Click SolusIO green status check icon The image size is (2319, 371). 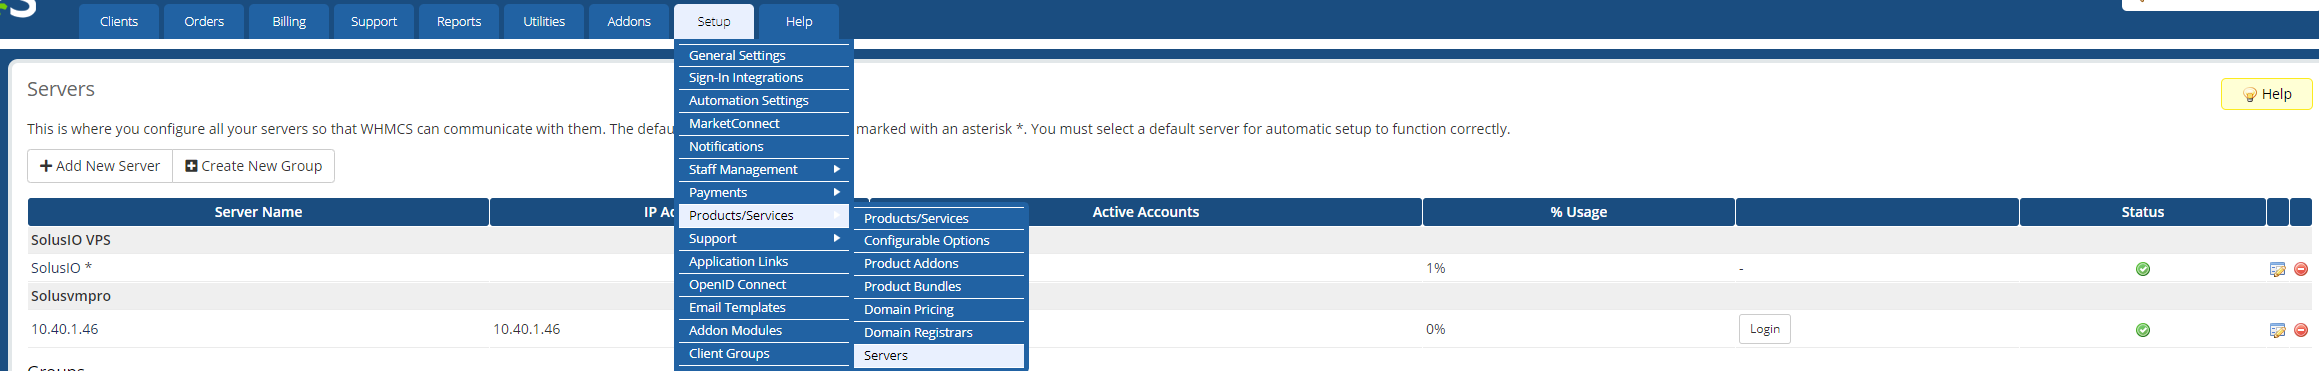[2143, 269]
